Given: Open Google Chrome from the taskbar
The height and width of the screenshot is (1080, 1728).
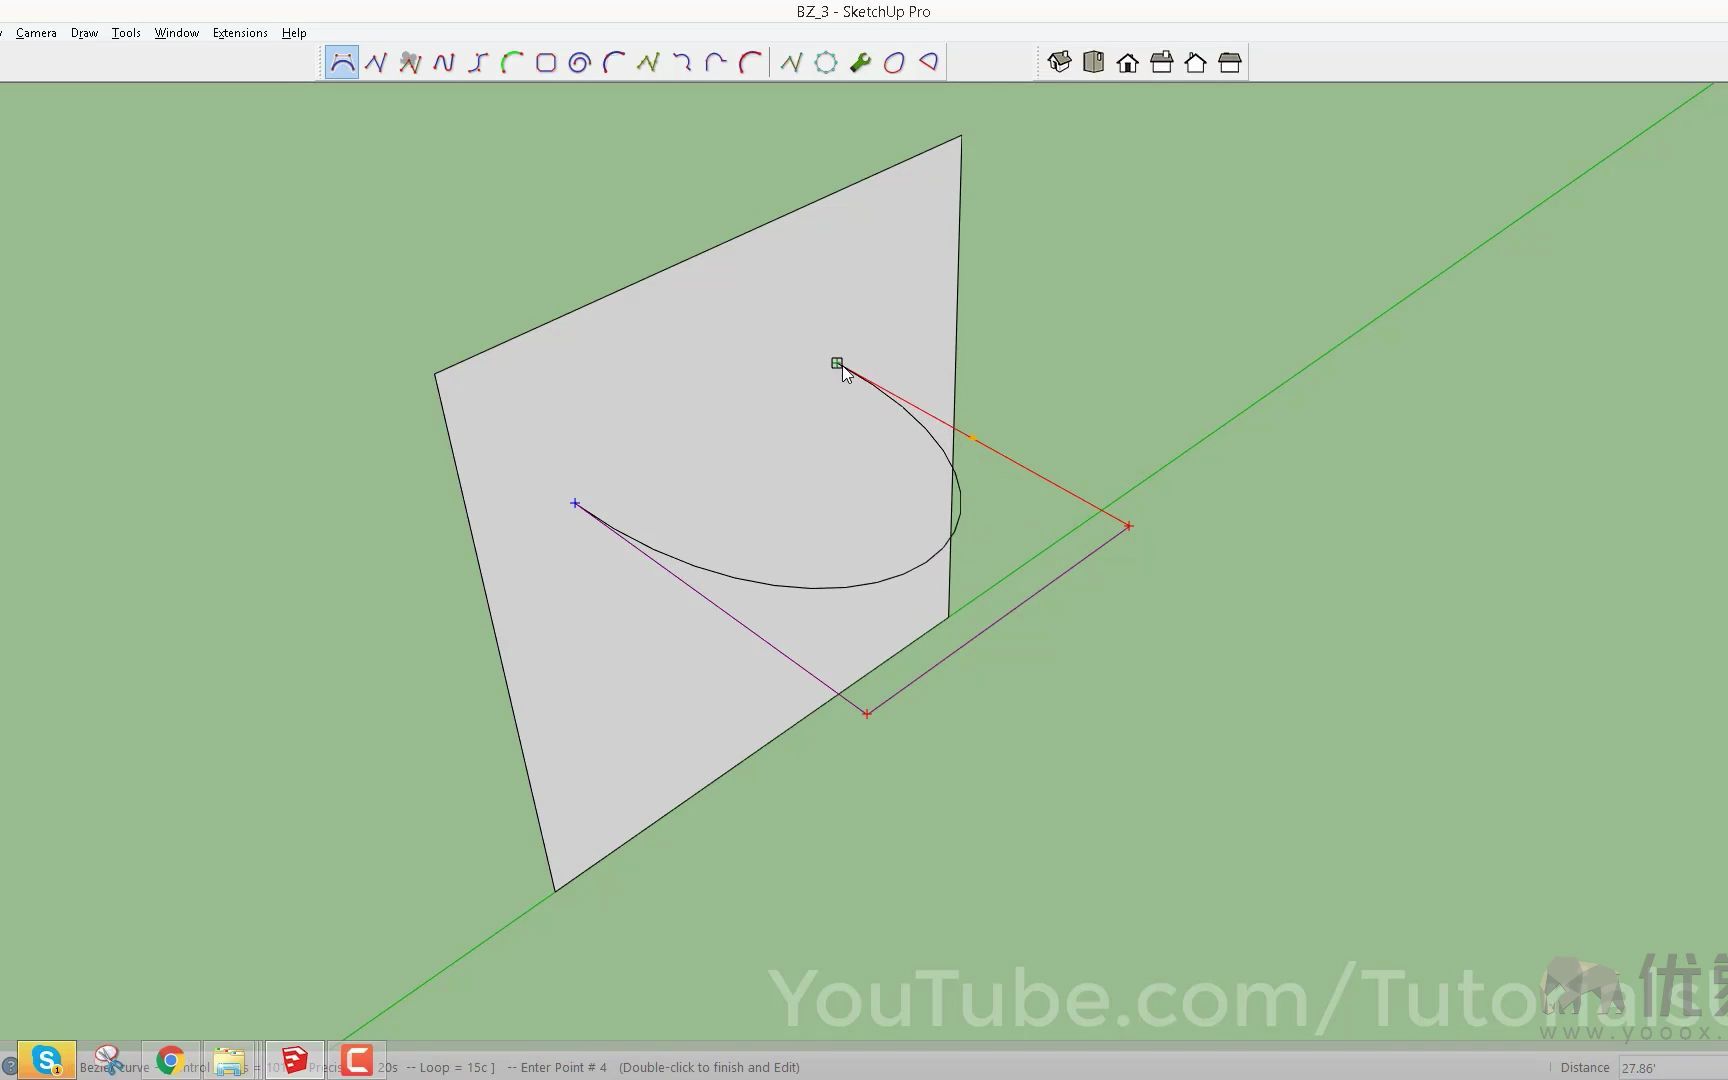Looking at the screenshot, I should pos(170,1060).
